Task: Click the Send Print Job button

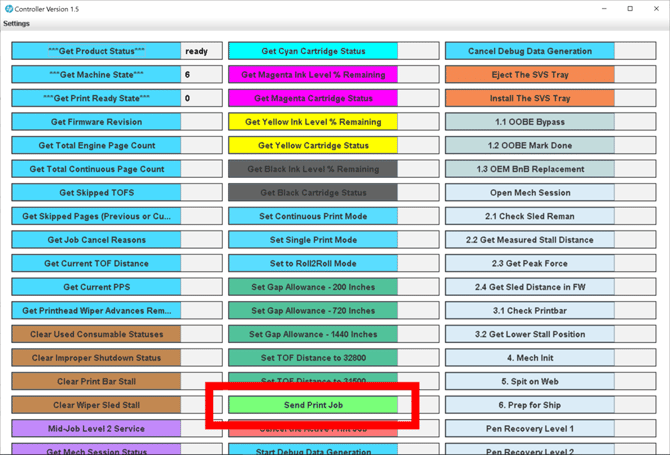Action: point(313,405)
